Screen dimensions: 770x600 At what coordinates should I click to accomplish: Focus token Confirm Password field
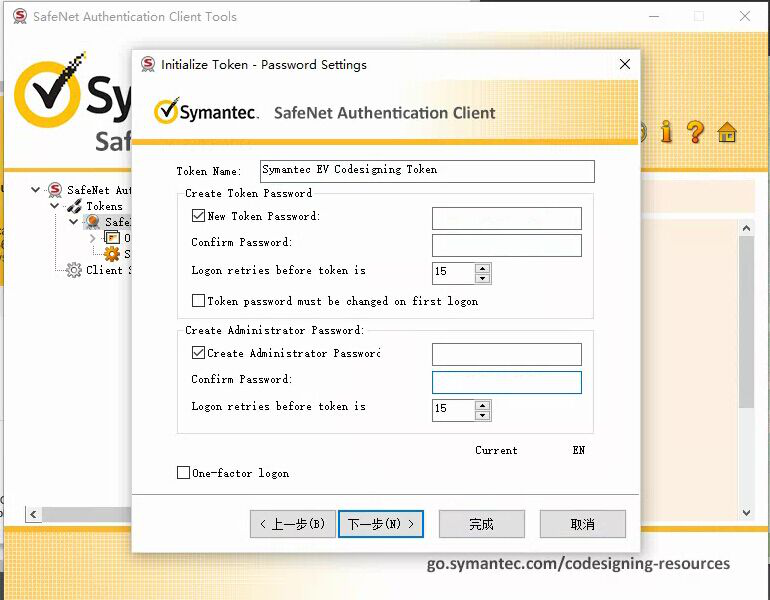[507, 245]
